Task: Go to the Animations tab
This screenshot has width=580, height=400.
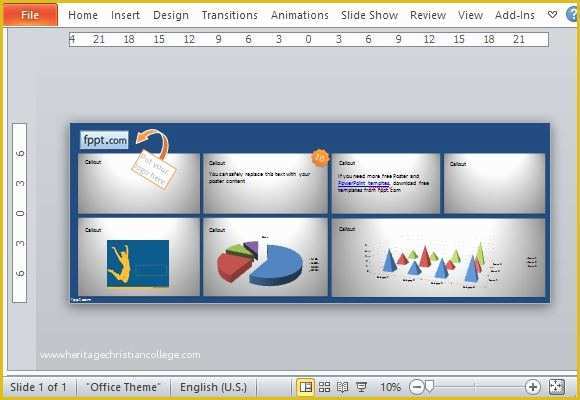Action: click(299, 15)
